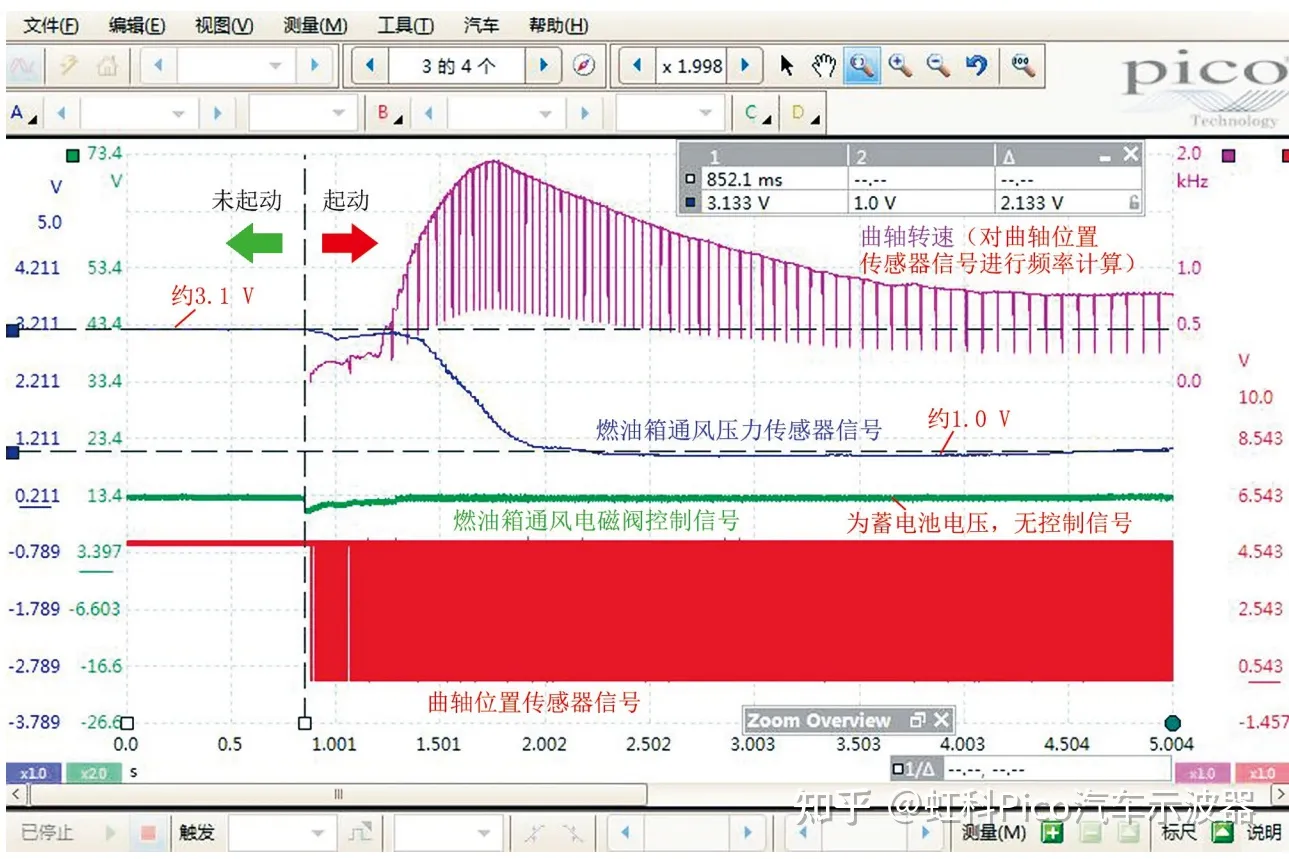Click the red stop capture button
This screenshot has height=859, width=1289.
click(149, 832)
